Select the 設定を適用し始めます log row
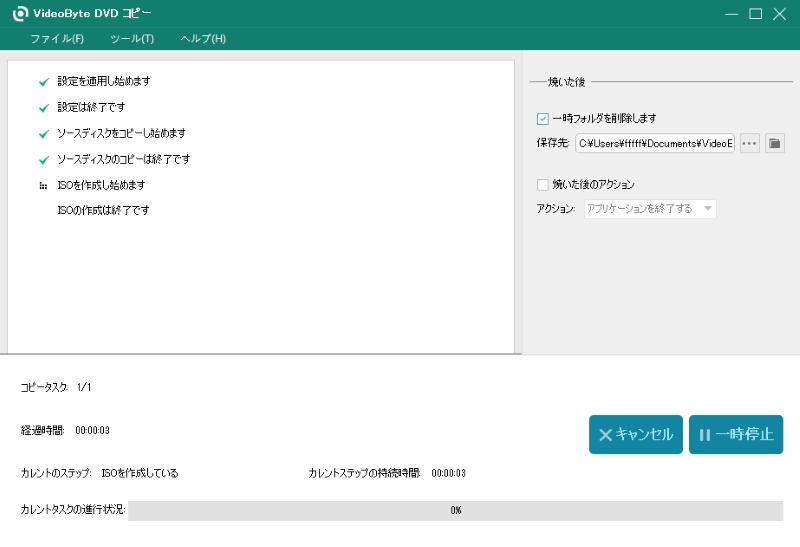 click(104, 81)
